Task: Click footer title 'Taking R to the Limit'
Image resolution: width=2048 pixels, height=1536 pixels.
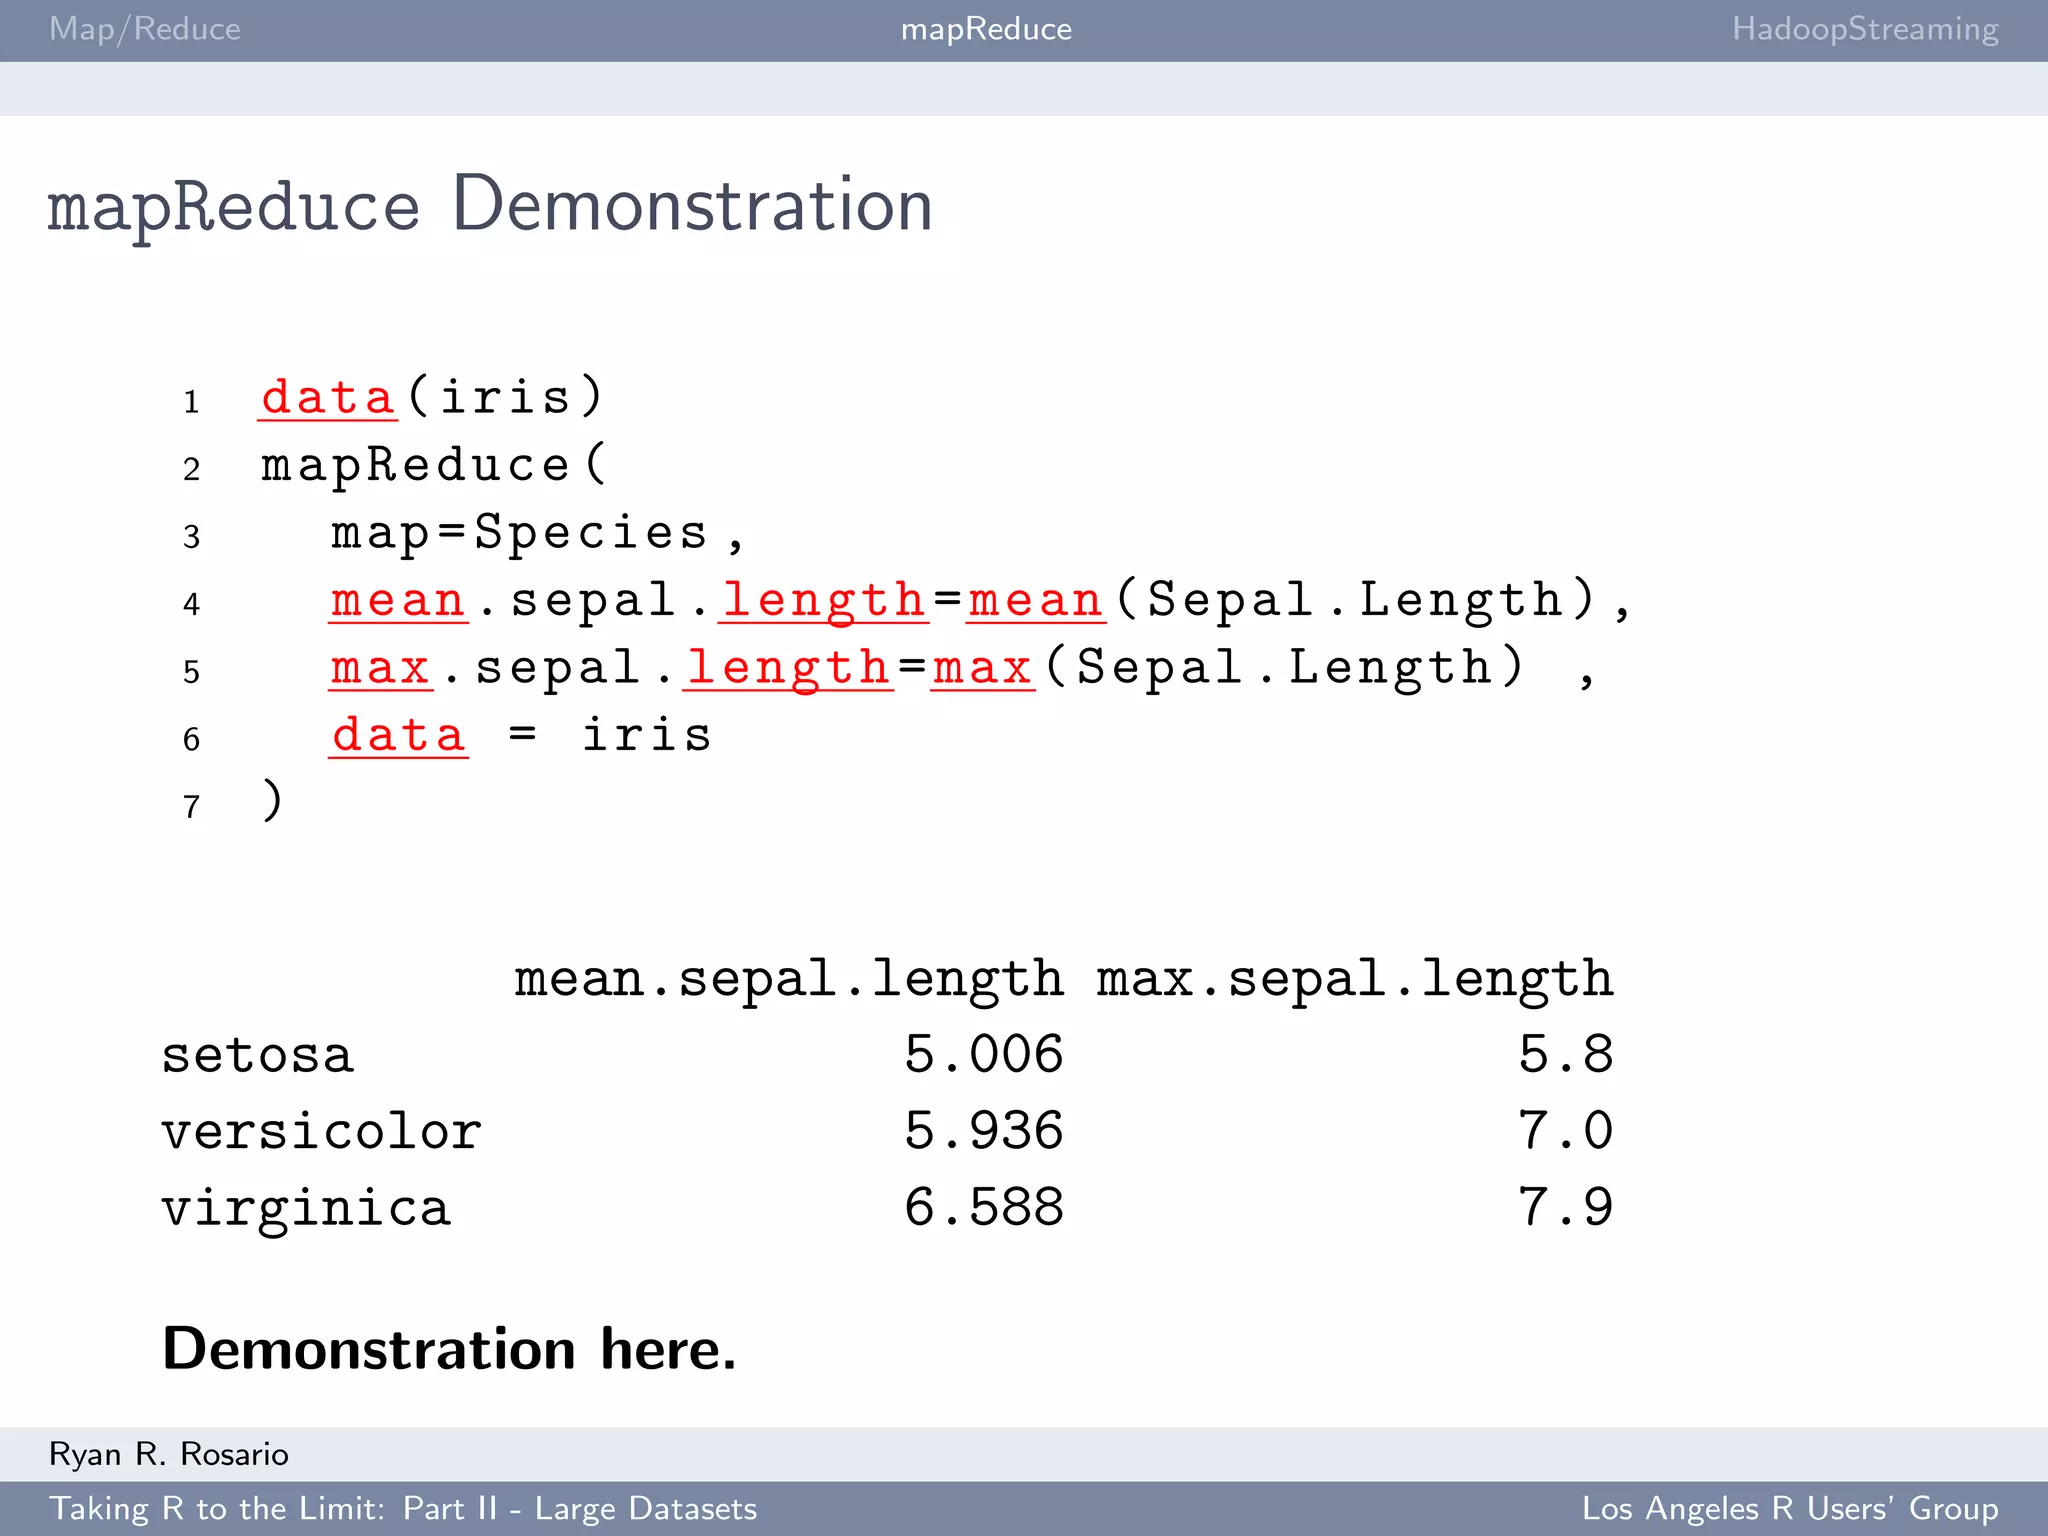Action: click(x=216, y=1508)
